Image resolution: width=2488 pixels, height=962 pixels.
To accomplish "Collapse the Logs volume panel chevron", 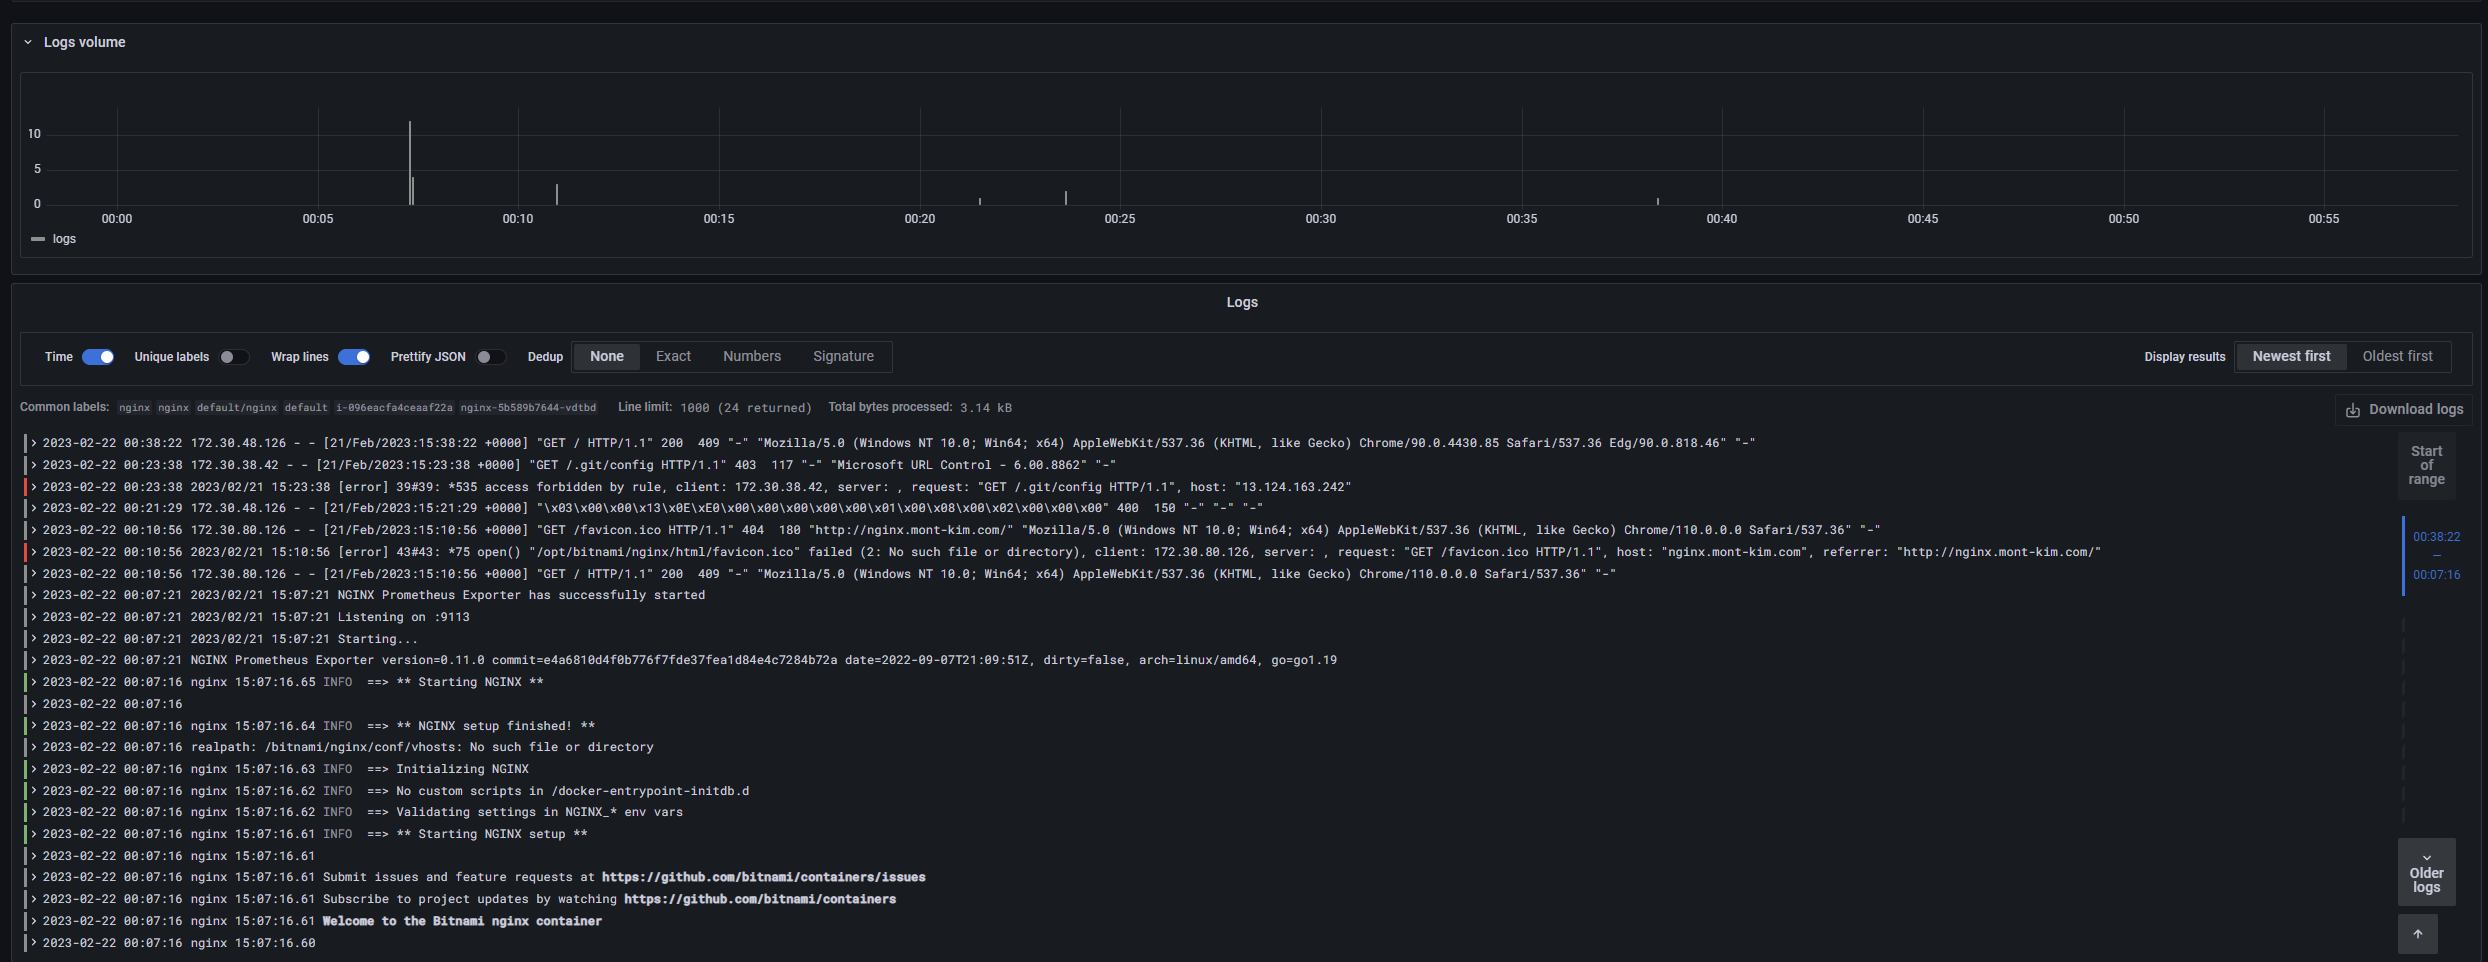I will click(28, 42).
